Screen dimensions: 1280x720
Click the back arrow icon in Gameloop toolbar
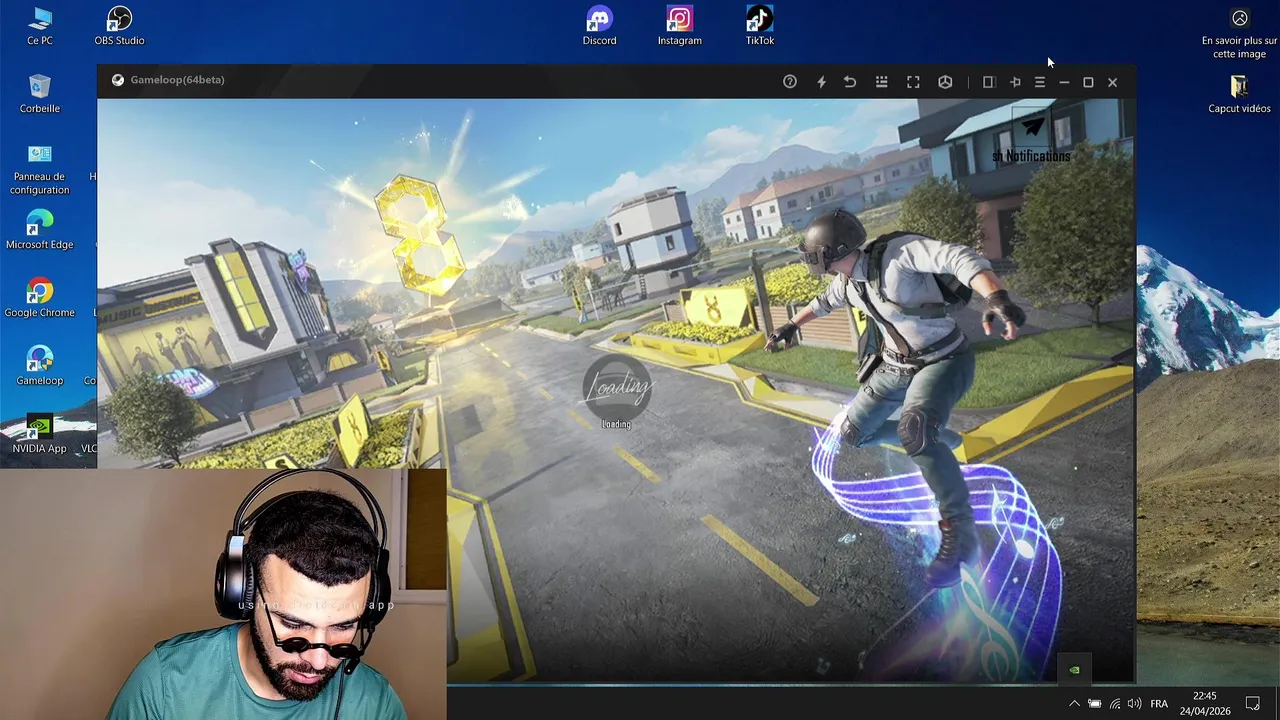pos(850,82)
